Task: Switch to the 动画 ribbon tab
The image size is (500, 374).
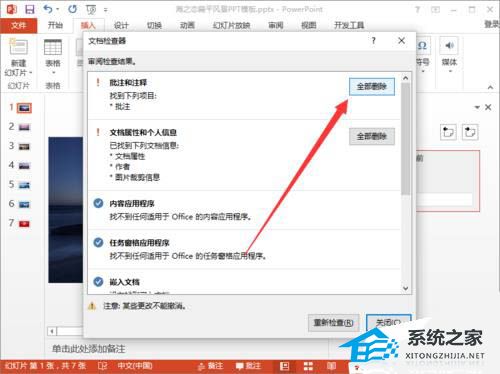Action: point(187,25)
